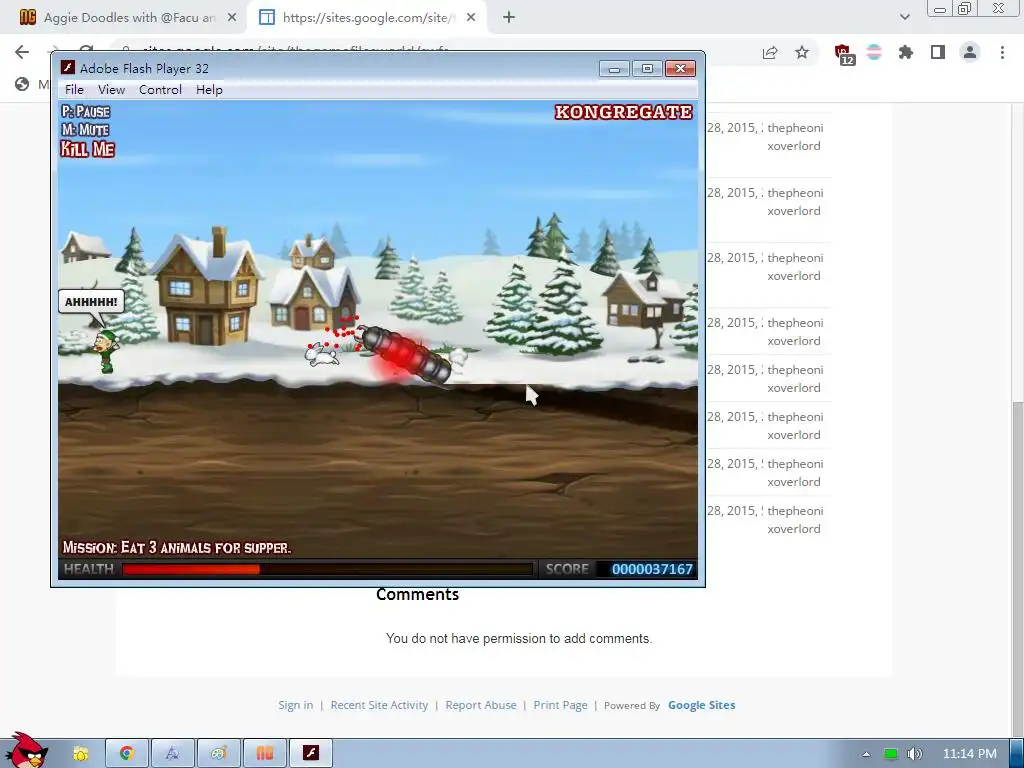1024x768 pixels.
Task: Click the Sign in link
Action: [x=296, y=705]
